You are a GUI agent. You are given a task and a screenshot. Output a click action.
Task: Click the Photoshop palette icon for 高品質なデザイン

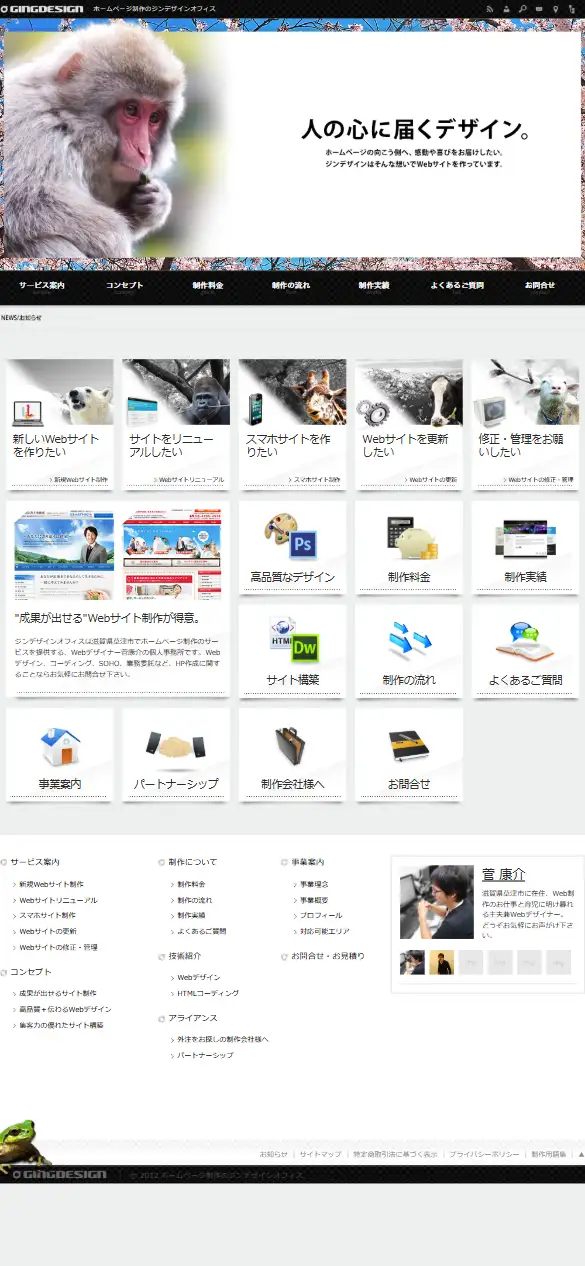point(291,536)
